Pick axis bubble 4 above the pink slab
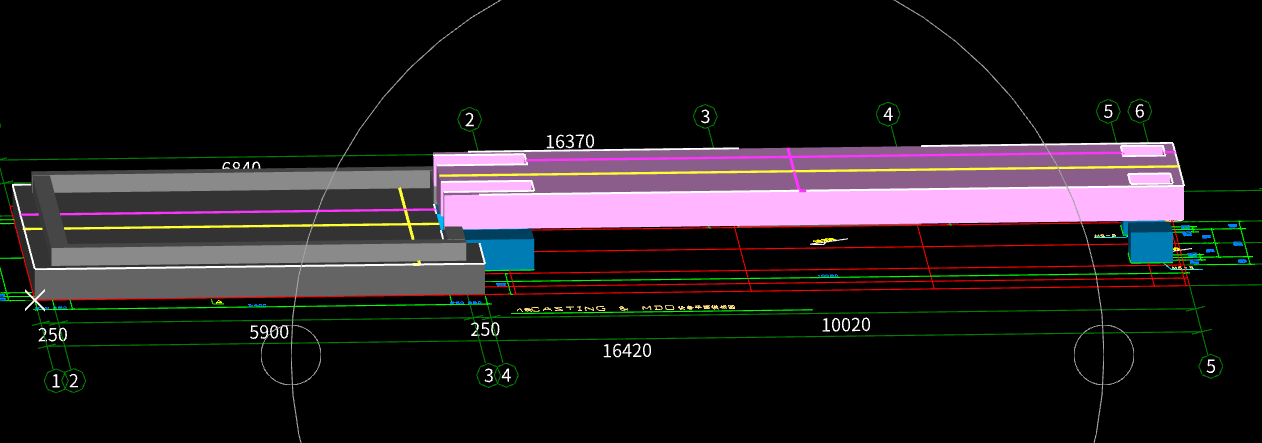Viewport: 1262px width, 443px height. coord(888,114)
